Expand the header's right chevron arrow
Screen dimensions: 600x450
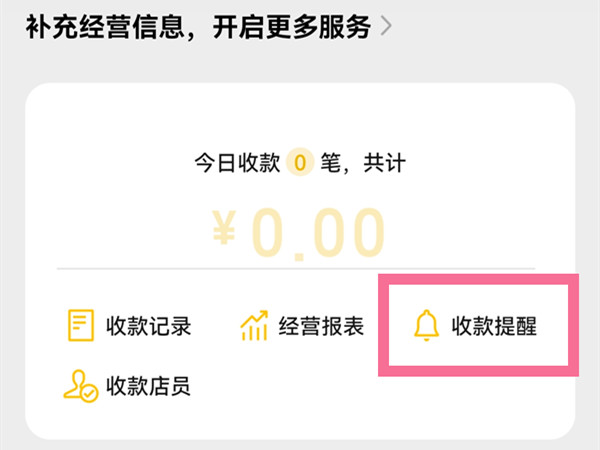pyautogui.click(x=384, y=26)
